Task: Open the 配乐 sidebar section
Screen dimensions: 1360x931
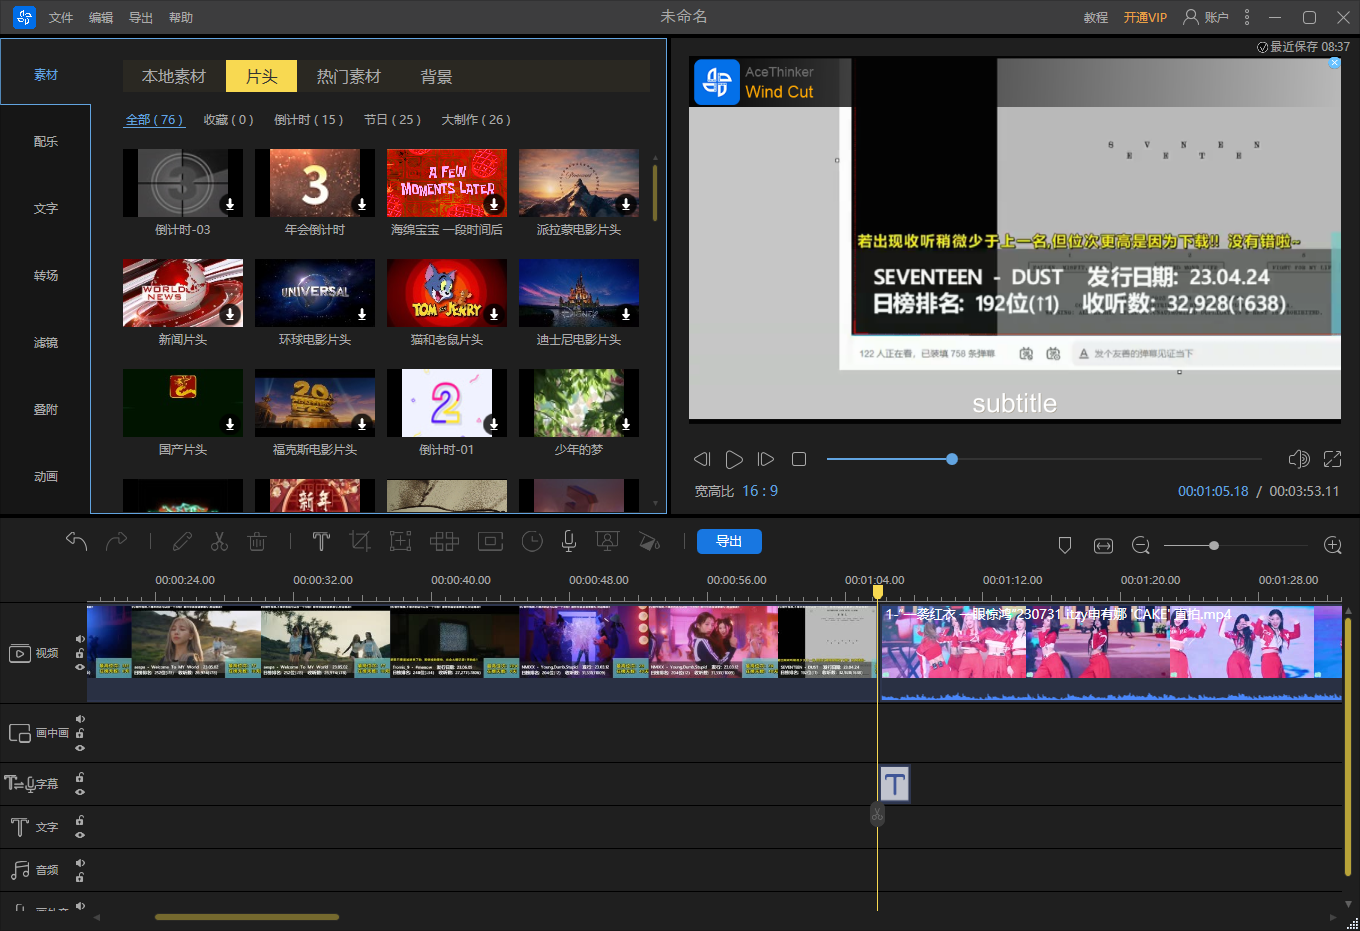Action: [x=46, y=142]
